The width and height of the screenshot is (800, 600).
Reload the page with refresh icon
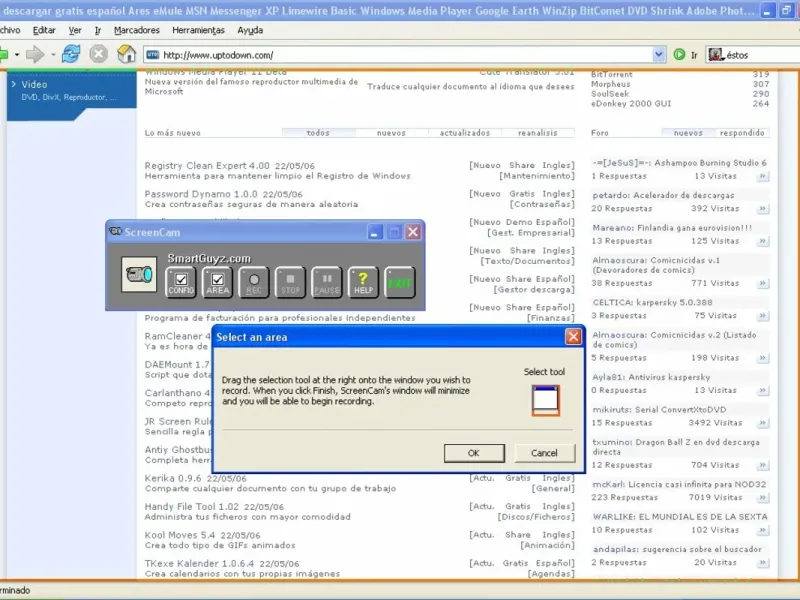point(71,54)
